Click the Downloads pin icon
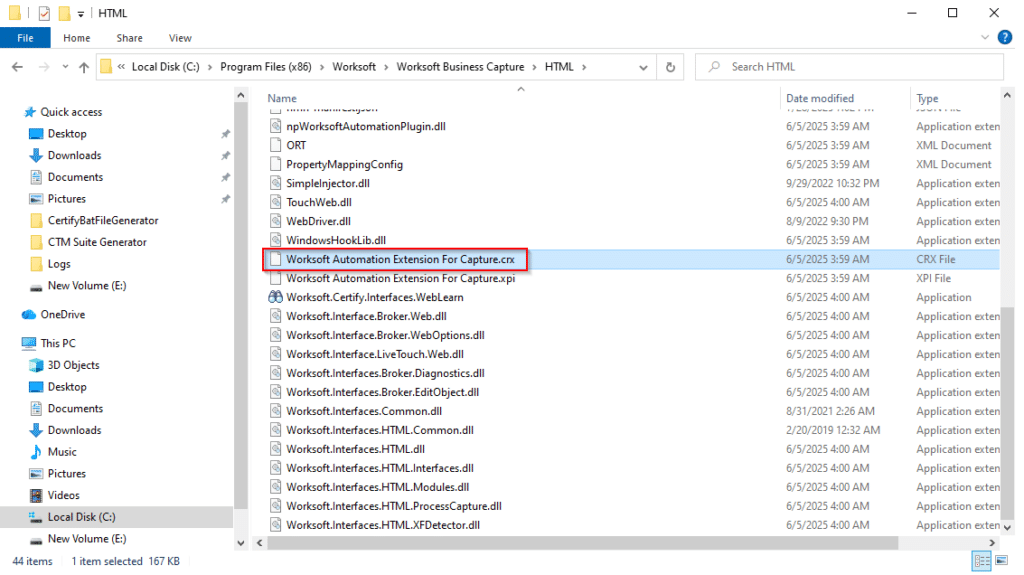This screenshot has height=575, width=1024. tap(225, 156)
